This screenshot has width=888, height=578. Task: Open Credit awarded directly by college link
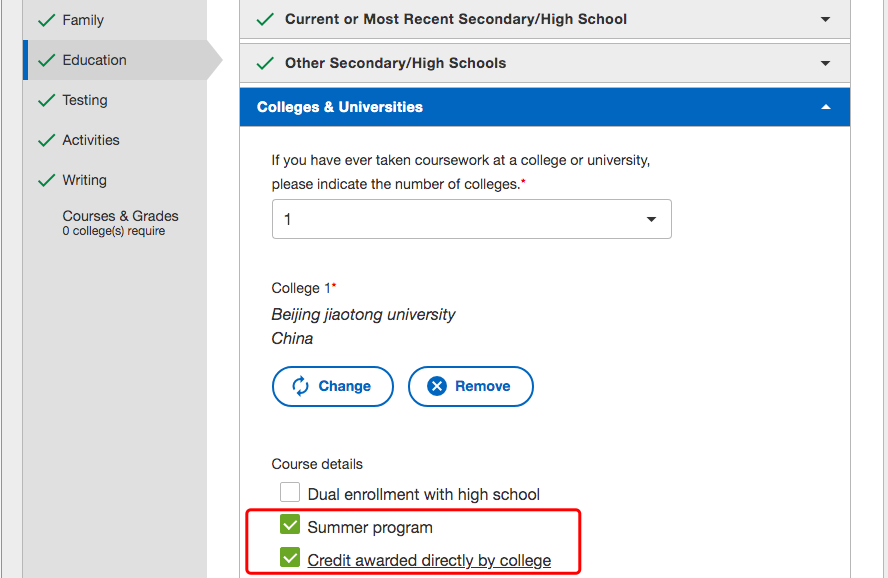click(x=429, y=560)
